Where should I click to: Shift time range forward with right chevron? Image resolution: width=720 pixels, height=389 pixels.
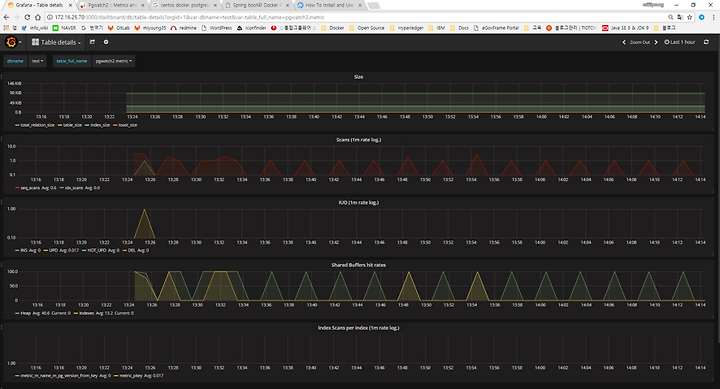click(656, 42)
